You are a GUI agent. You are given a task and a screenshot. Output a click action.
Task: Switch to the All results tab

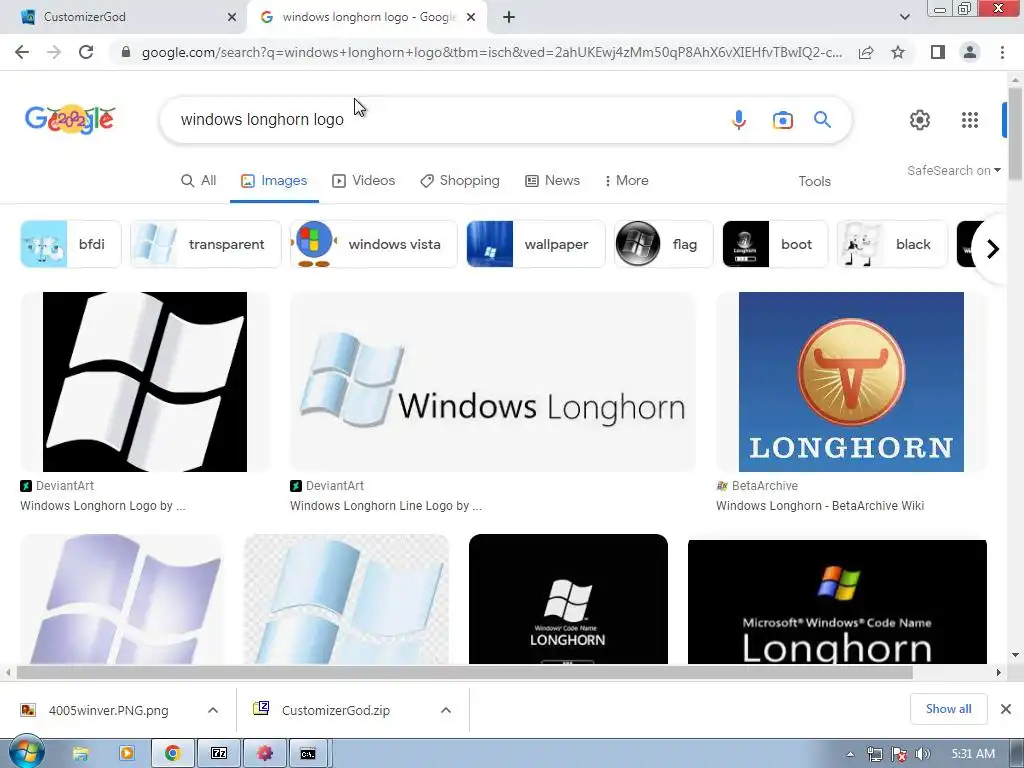(199, 180)
